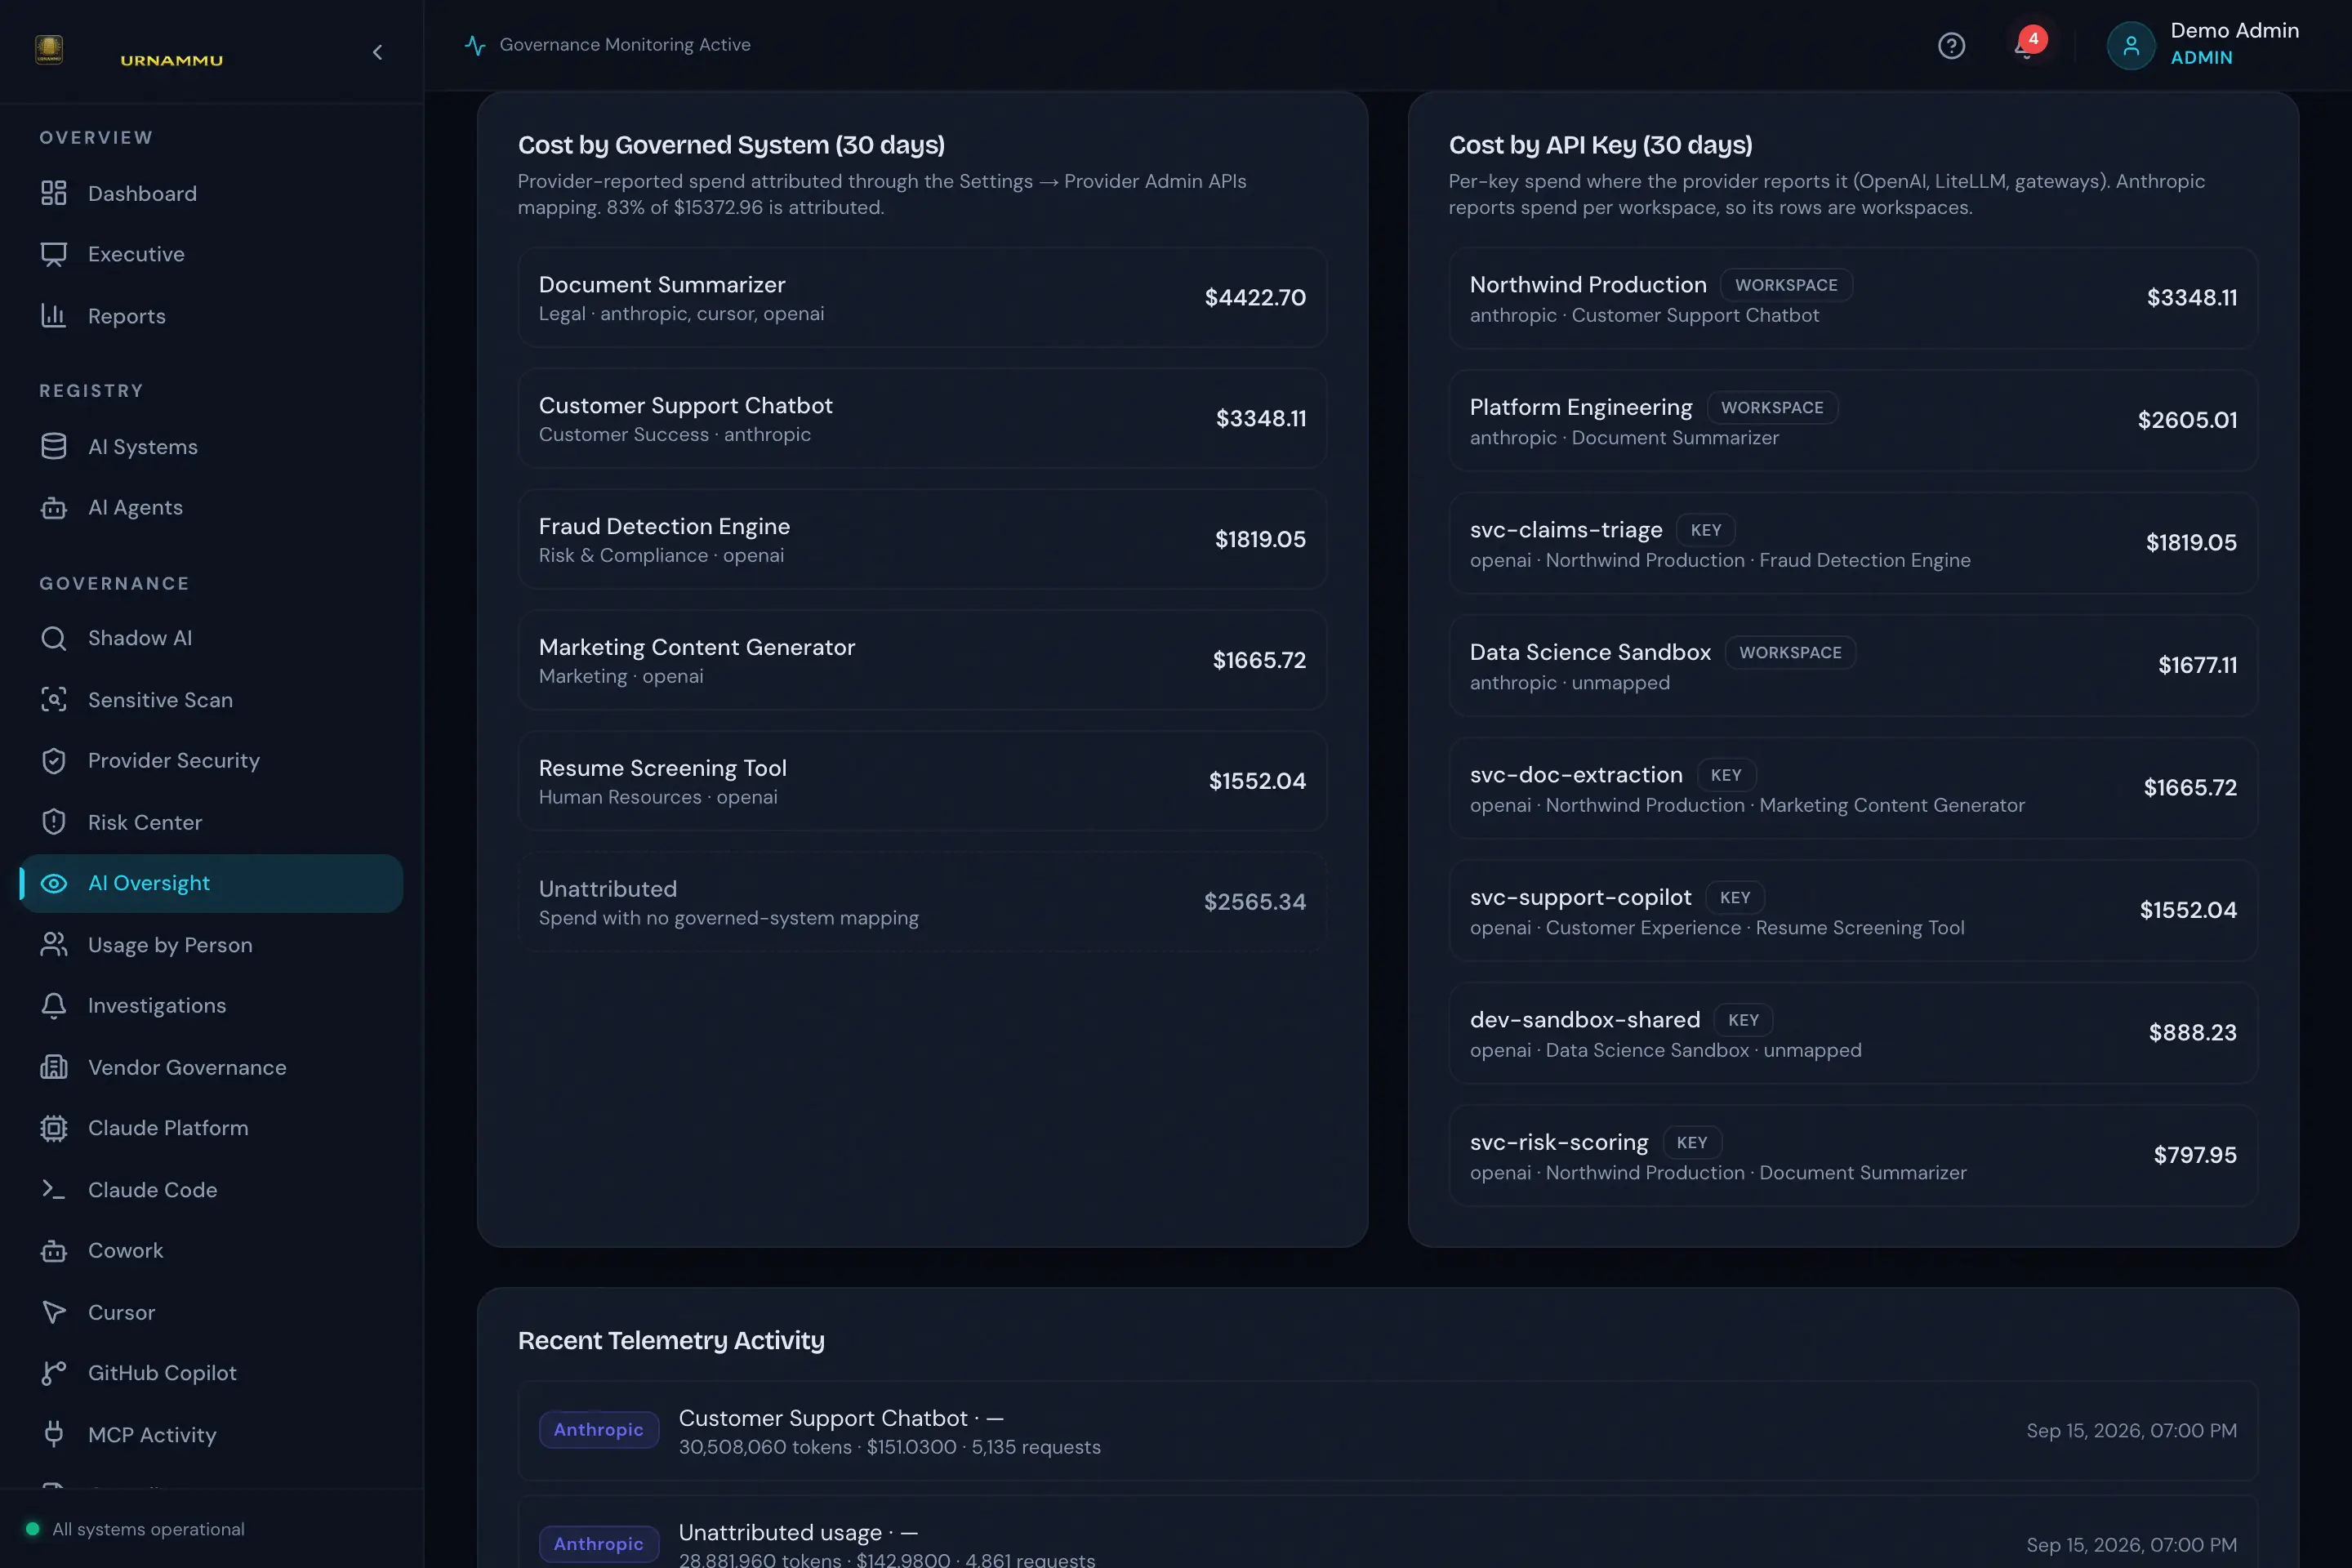2352x1568 pixels.
Task: Click the Provider Security shield-check icon
Action: 54,761
